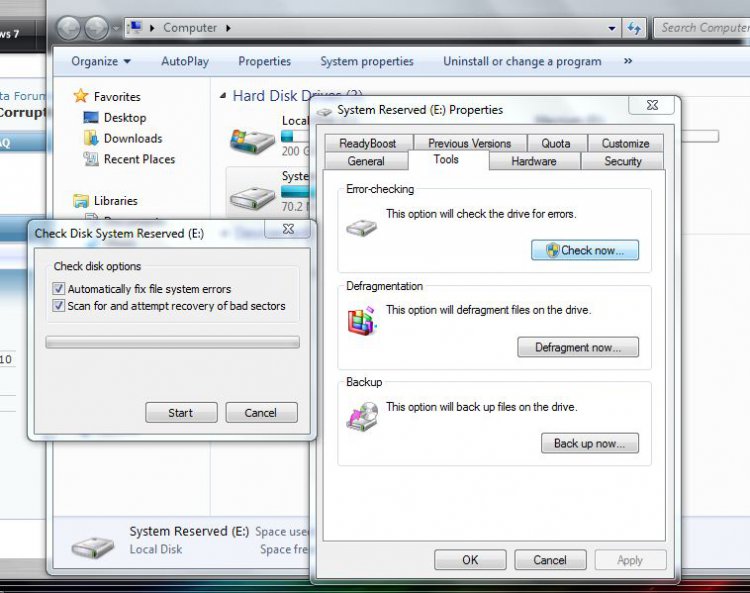
Task: Select the Tools tab
Action: click(x=446, y=159)
